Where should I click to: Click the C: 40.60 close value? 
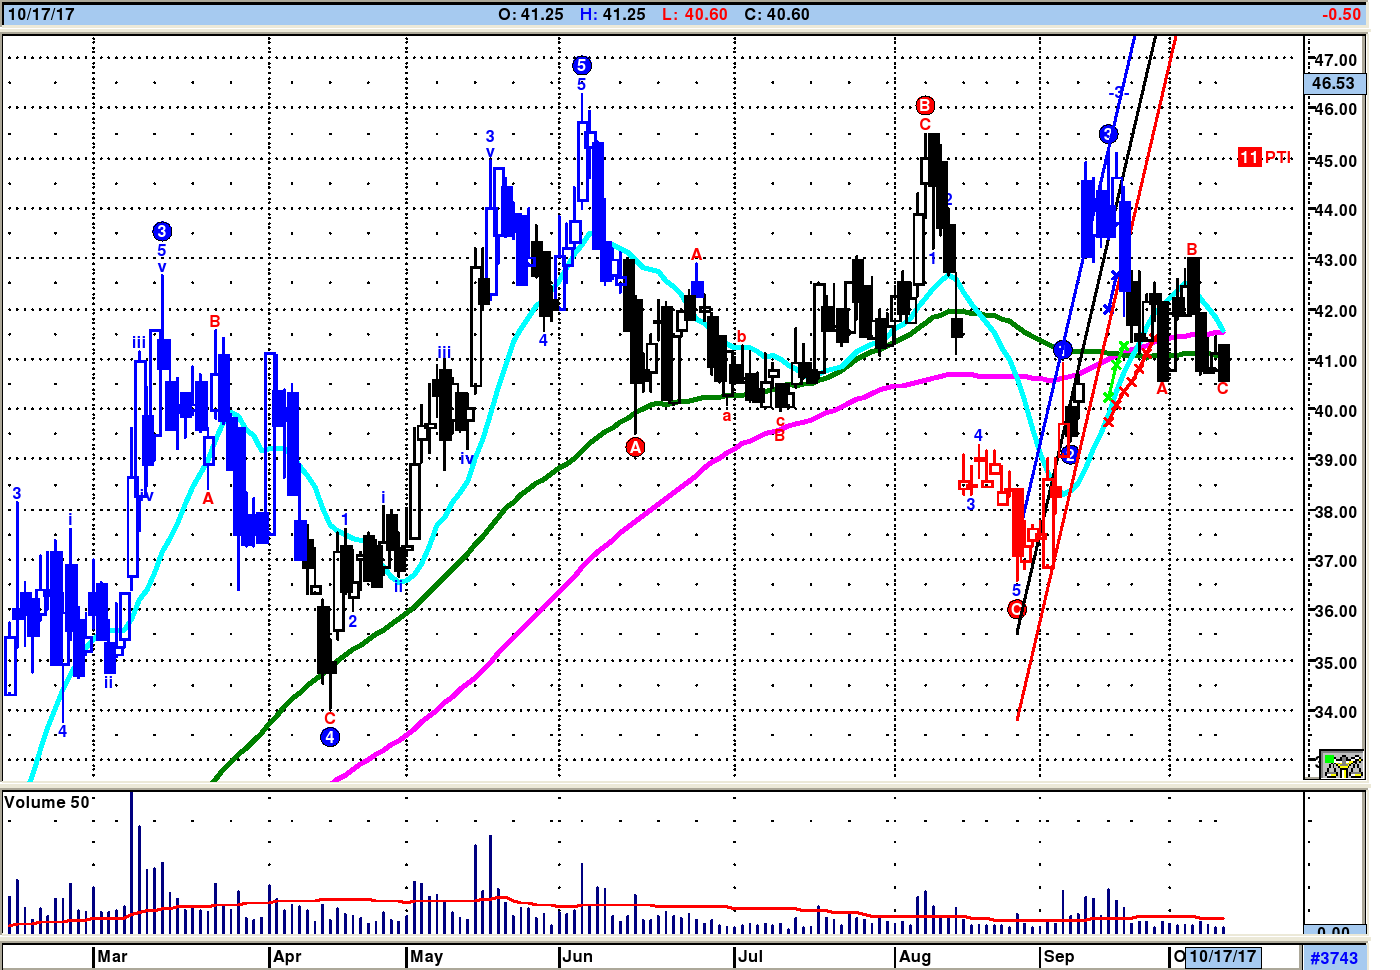(777, 14)
